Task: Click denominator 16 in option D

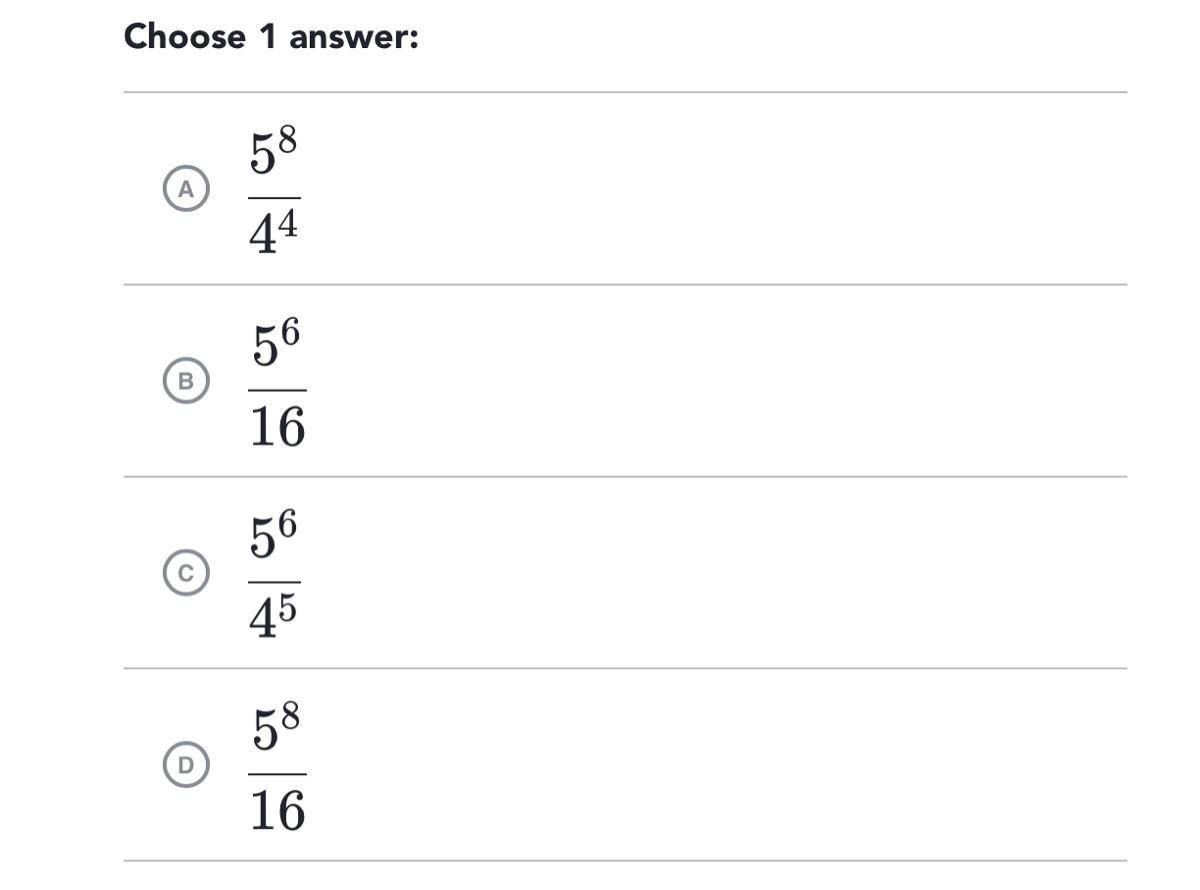Action: tap(277, 812)
